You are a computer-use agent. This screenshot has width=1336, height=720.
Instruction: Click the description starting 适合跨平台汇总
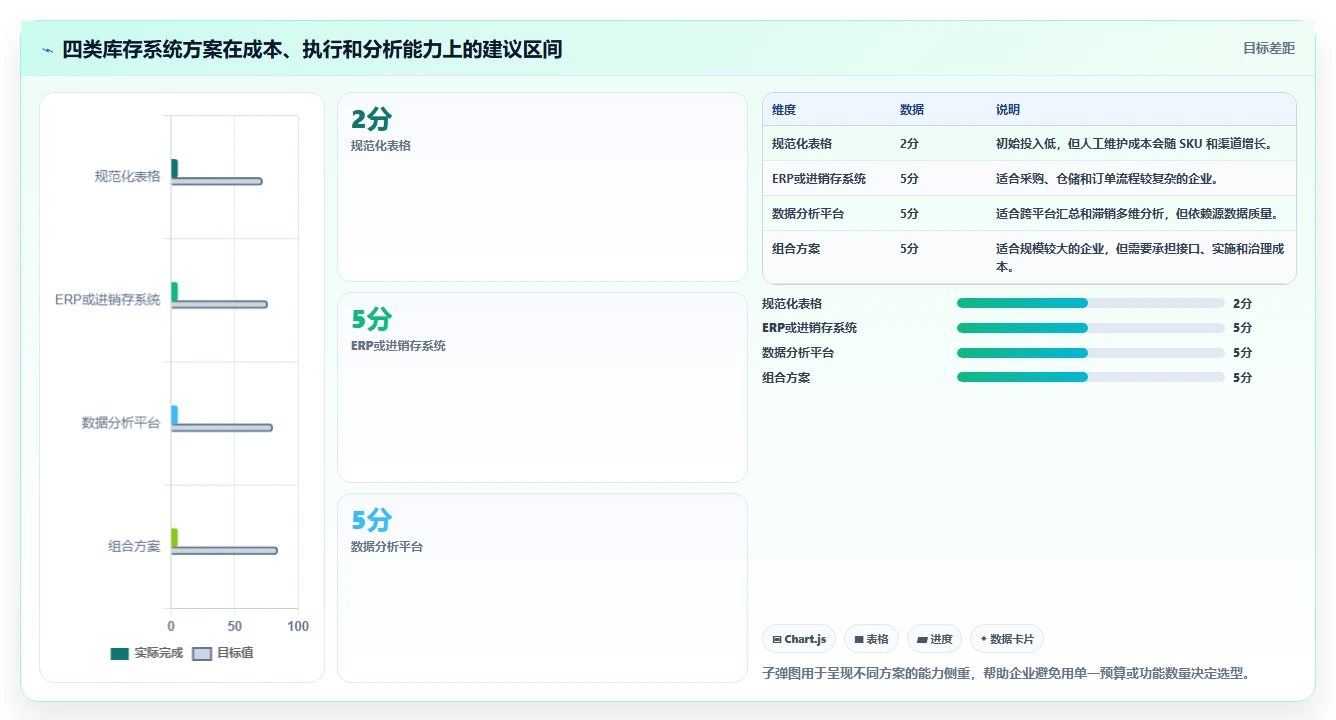1137,214
